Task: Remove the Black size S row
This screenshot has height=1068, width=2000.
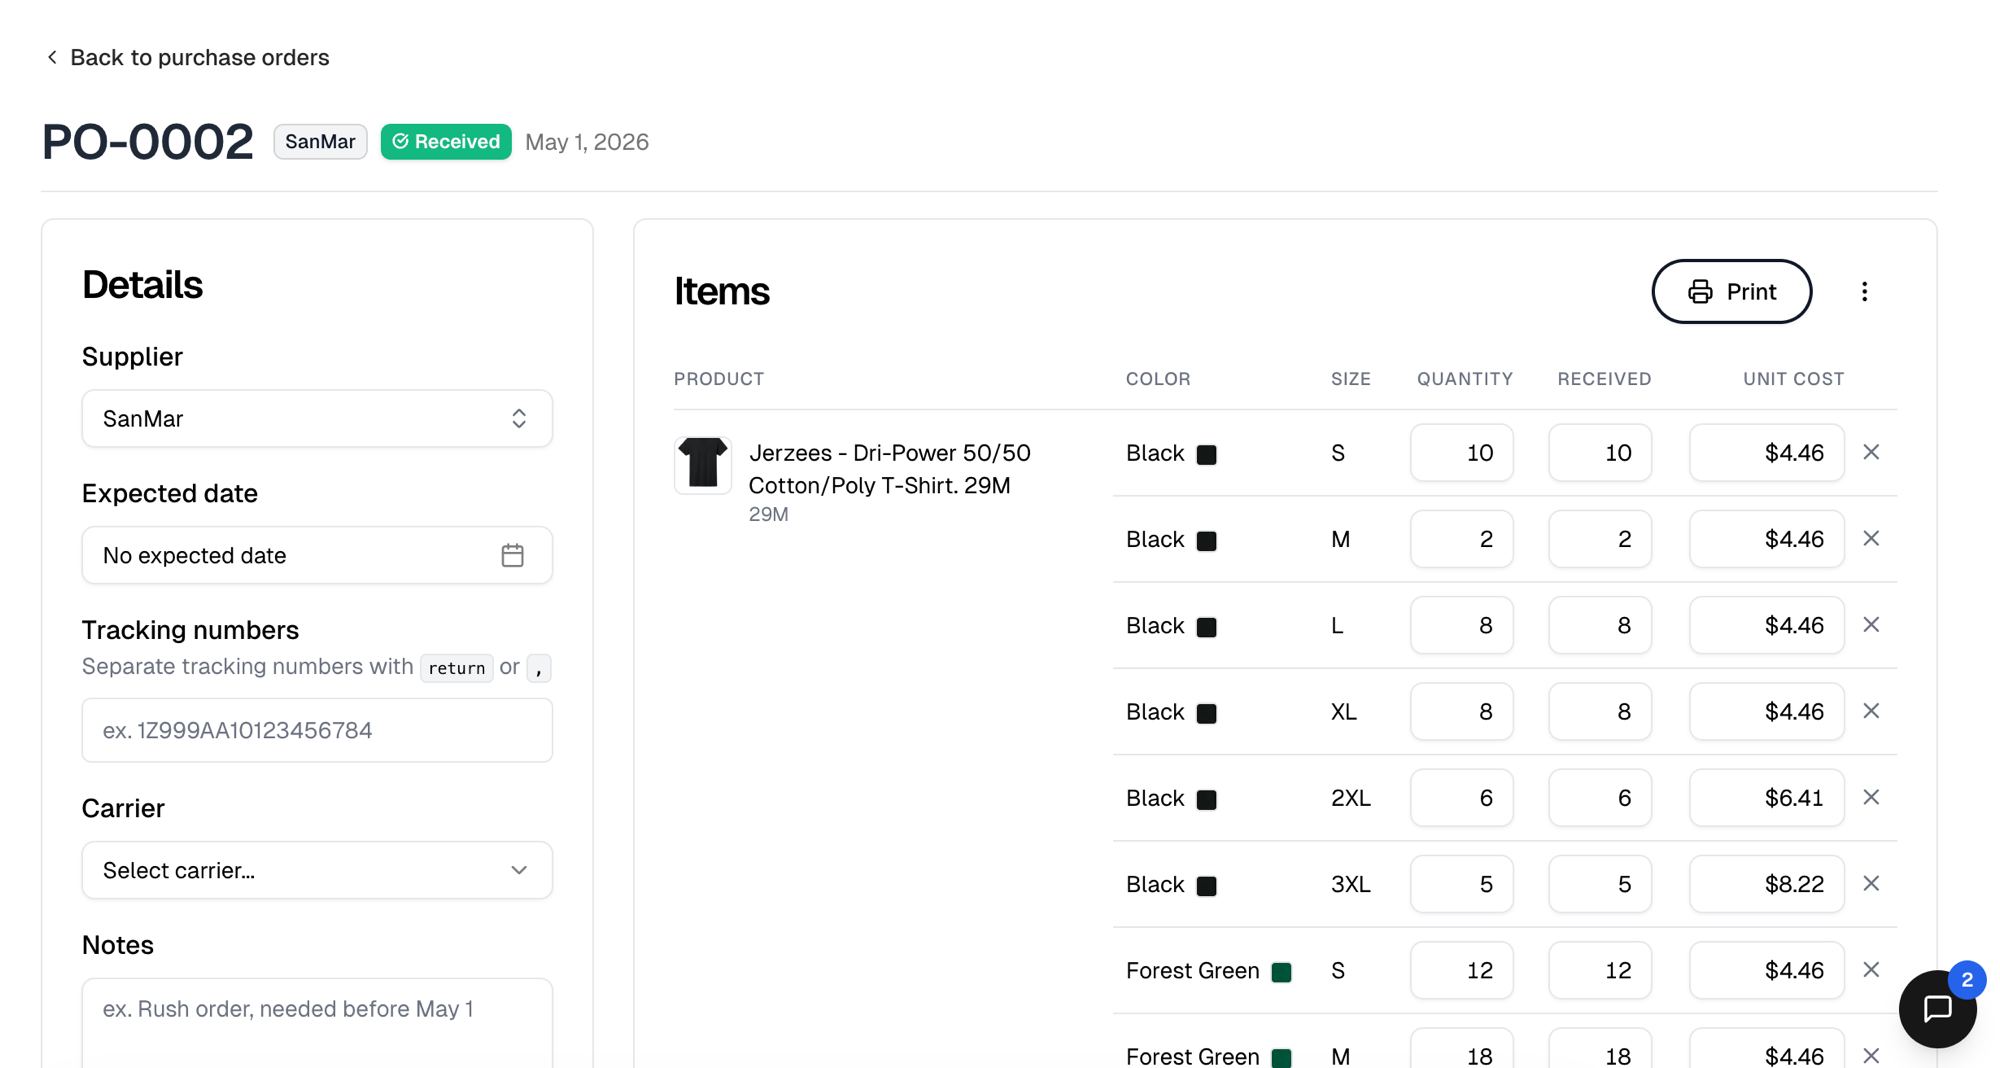Action: tap(1871, 452)
